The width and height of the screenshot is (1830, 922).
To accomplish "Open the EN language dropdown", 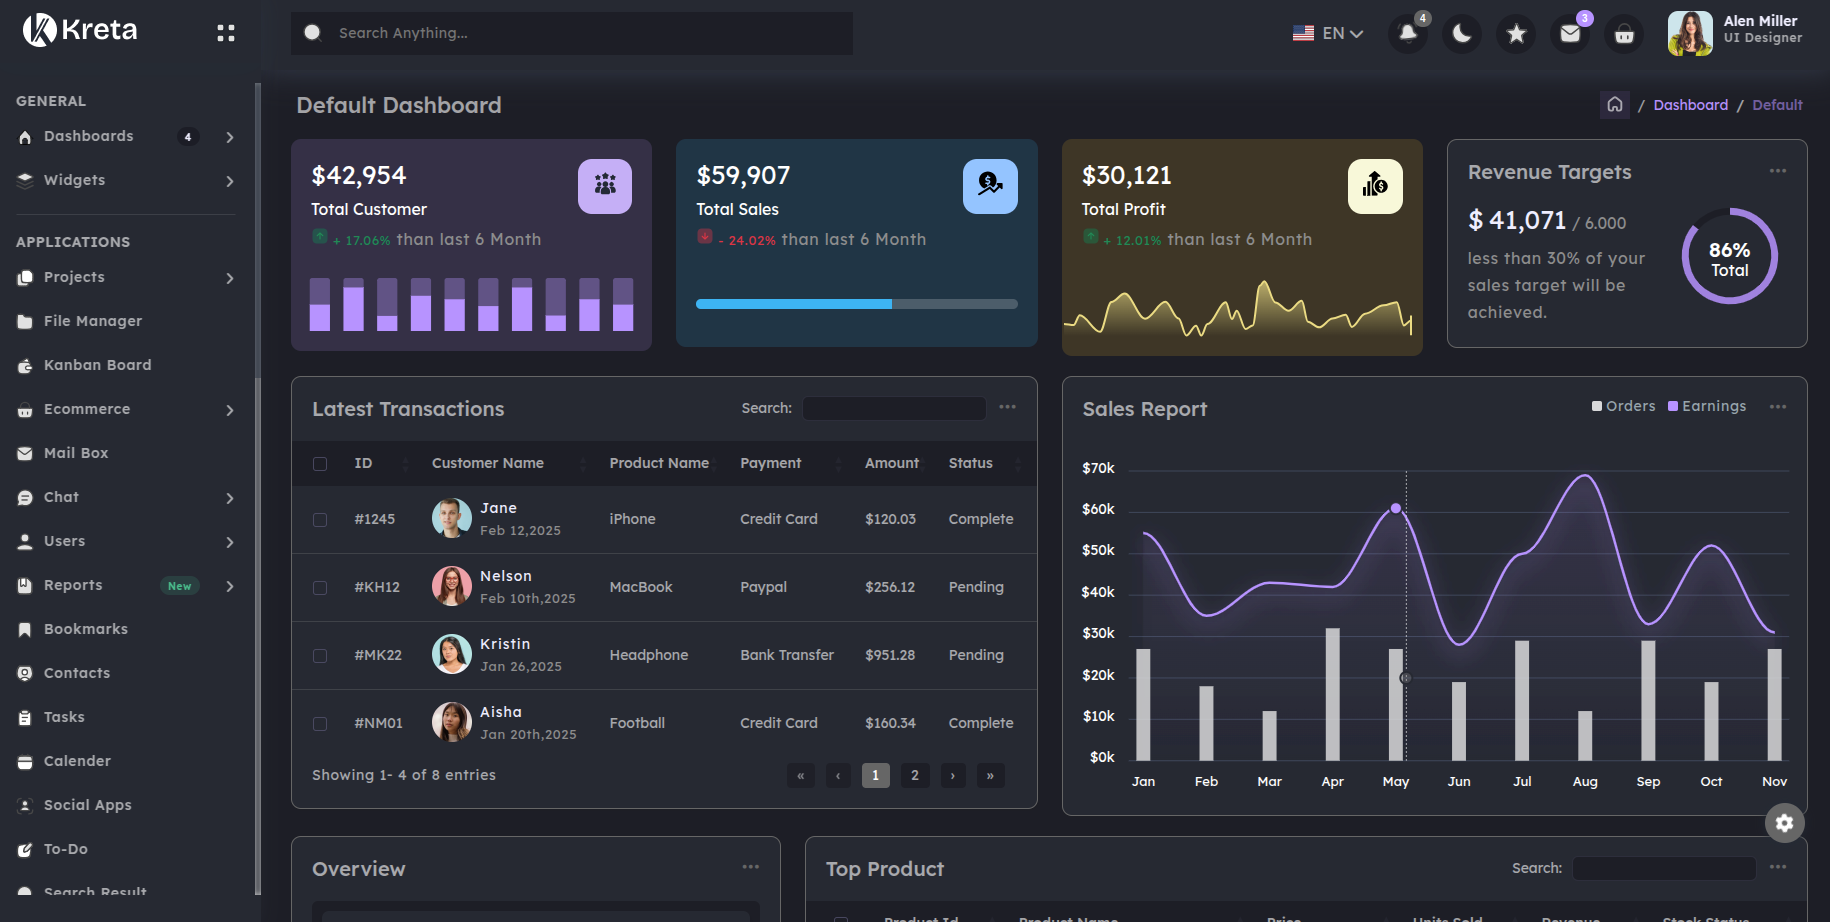I will click(1330, 33).
